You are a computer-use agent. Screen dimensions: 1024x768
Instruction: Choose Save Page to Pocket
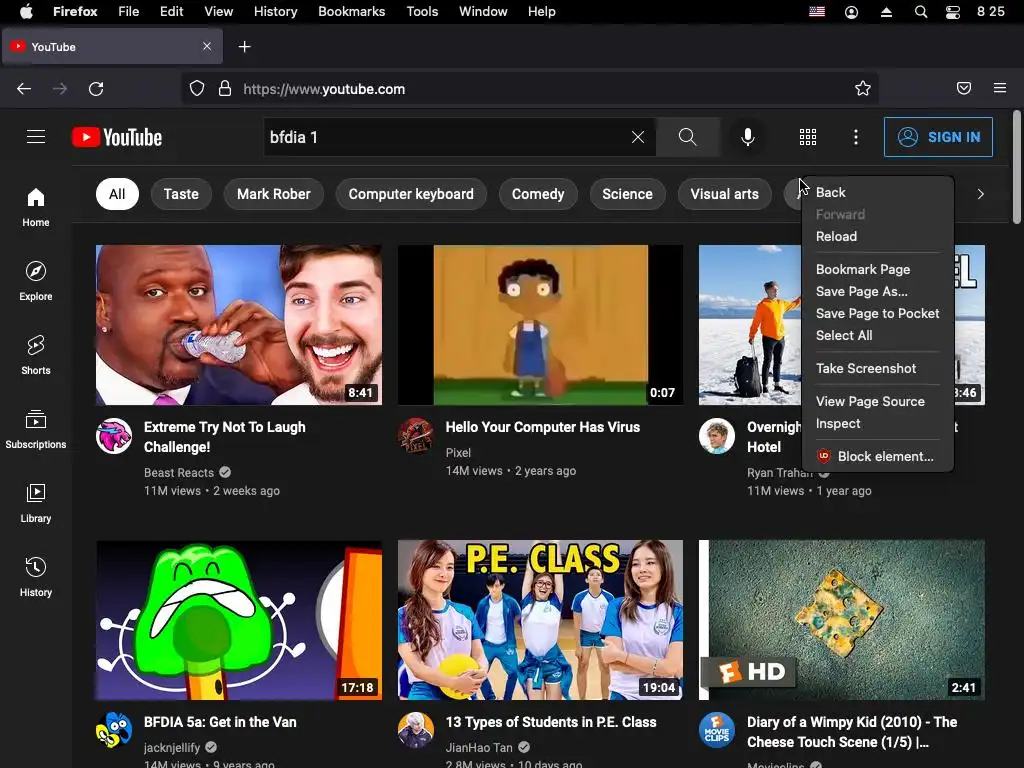pyautogui.click(x=878, y=313)
